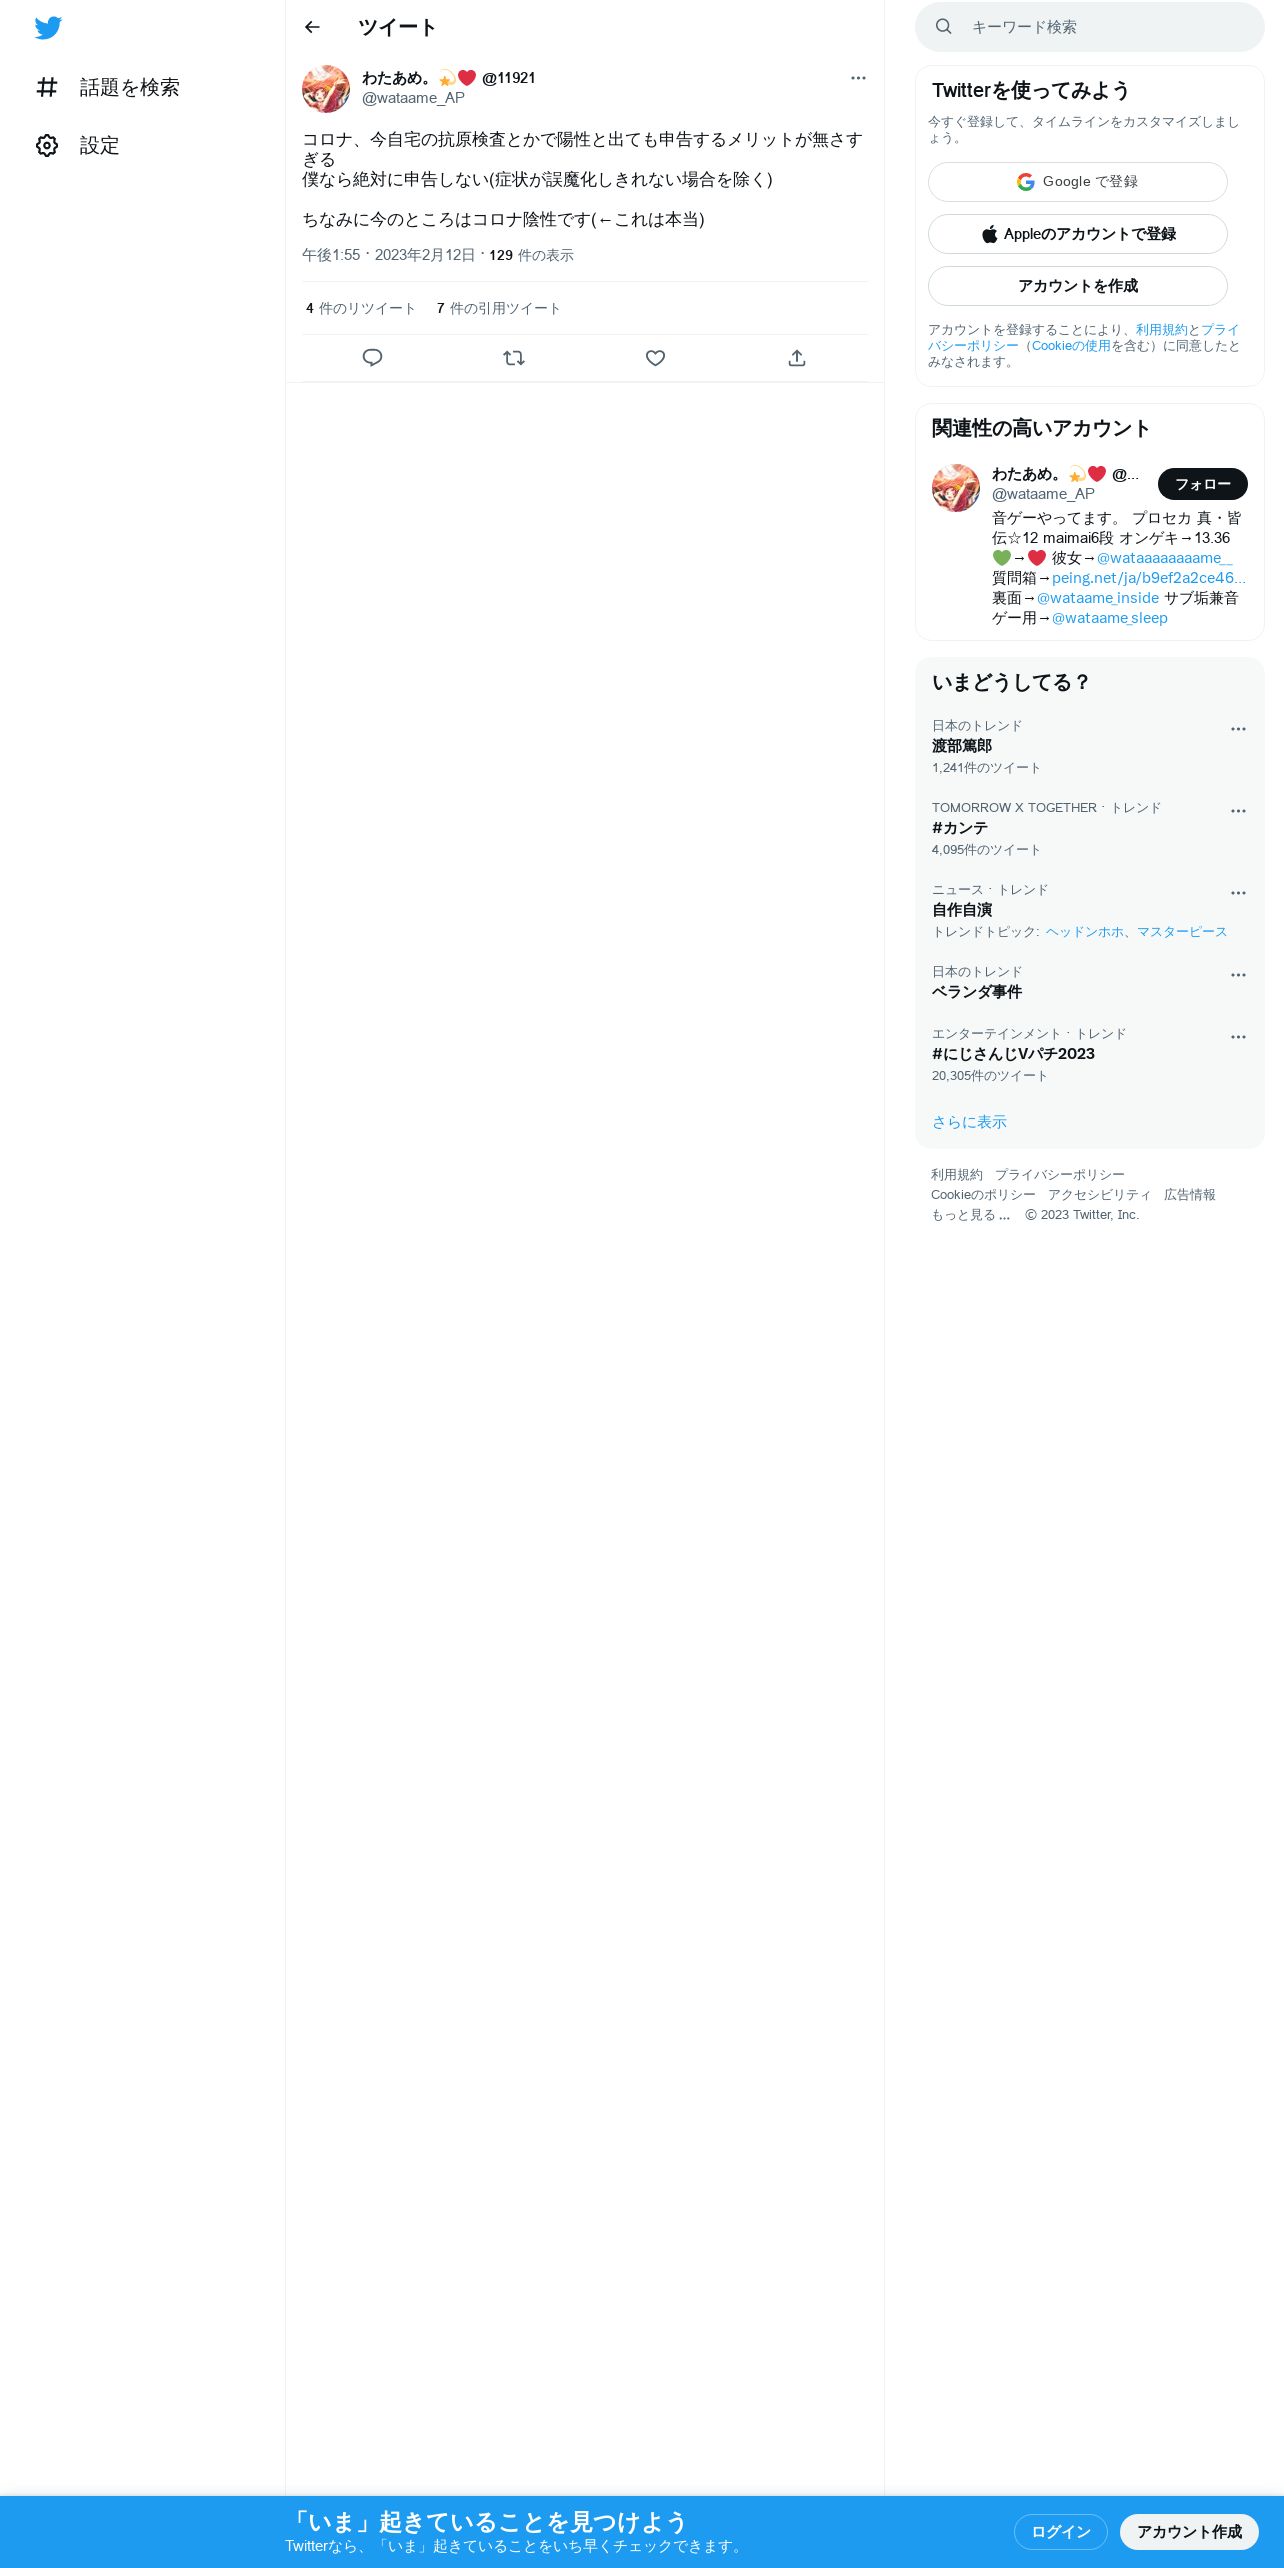Screen dimensions: 1284x2568
Task: Open options for 渡部篤郎 trend
Action: [1238, 729]
